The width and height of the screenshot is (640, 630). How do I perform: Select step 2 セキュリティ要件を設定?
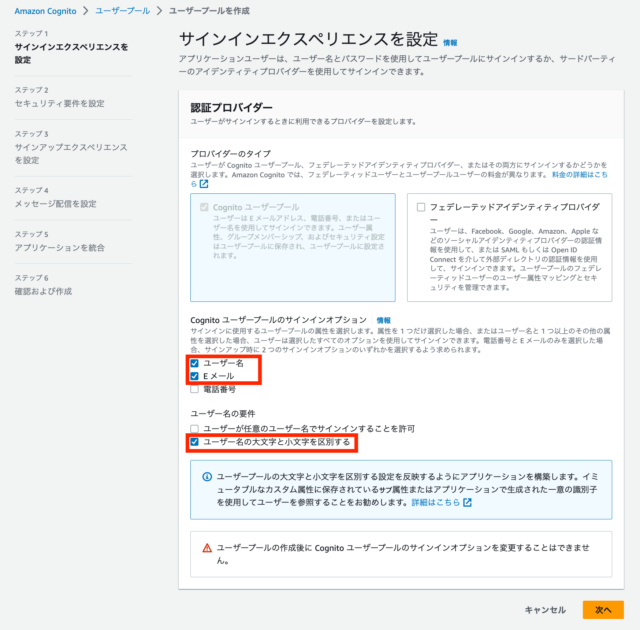[x=60, y=104]
